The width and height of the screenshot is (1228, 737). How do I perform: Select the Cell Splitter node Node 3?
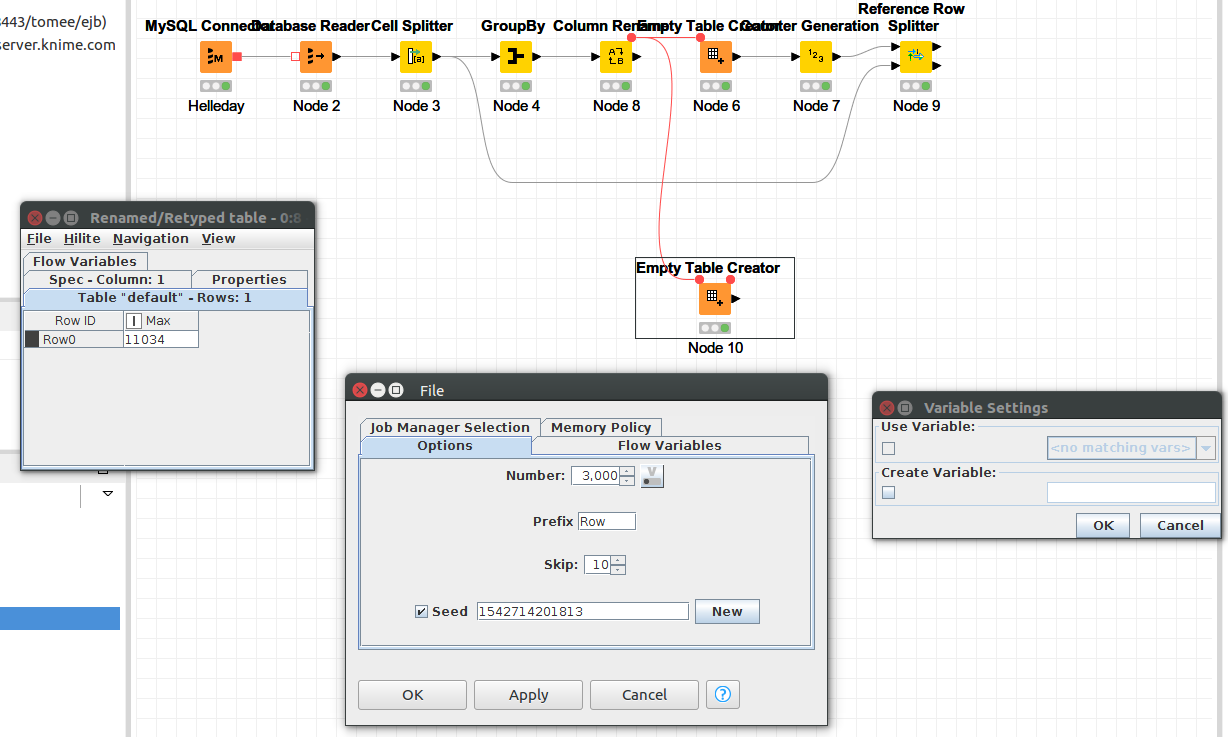(416, 57)
